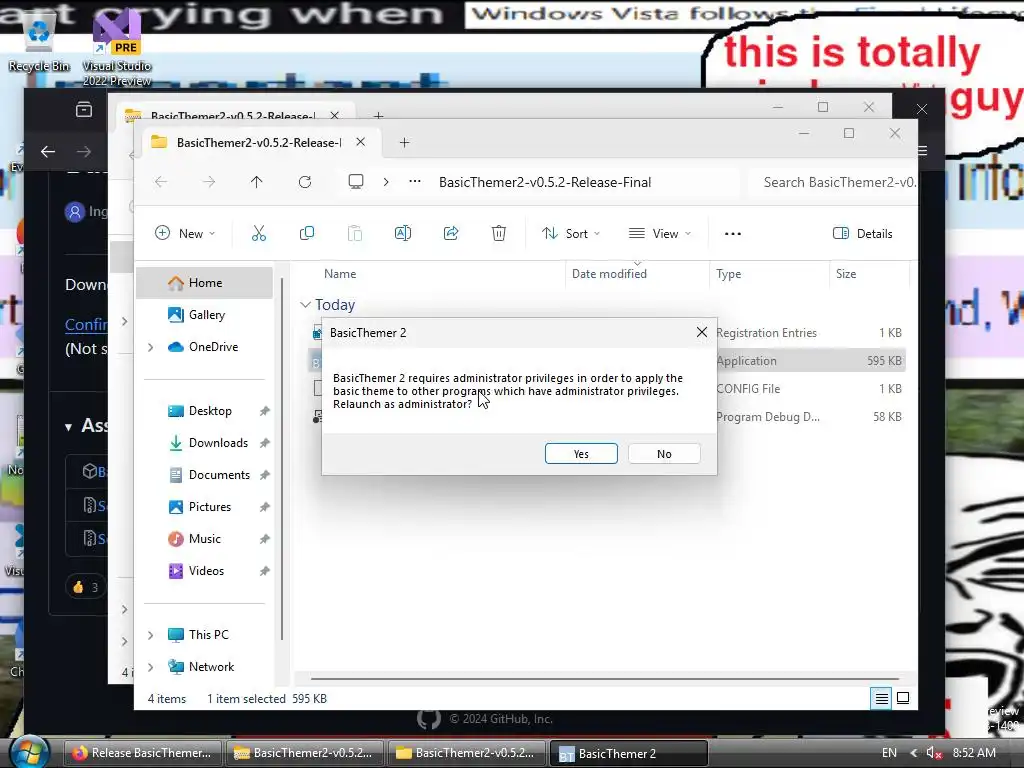The image size is (1024, 768).
Task: Open See more toolbar options
Action: coord(733,233)
